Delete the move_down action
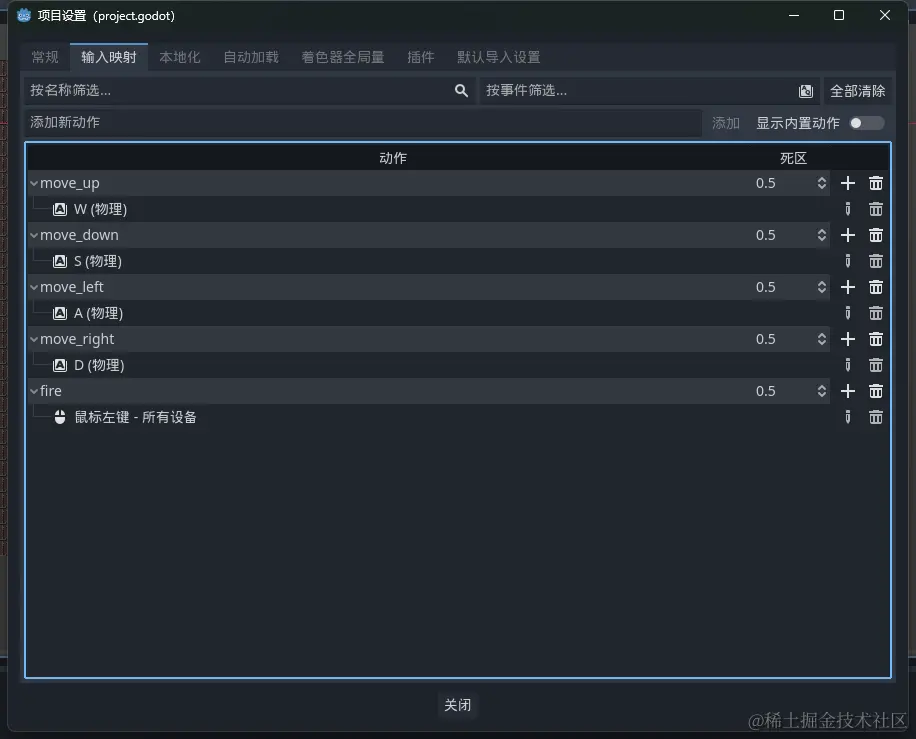Screen dimensions: 916x739 pos(876,235)
